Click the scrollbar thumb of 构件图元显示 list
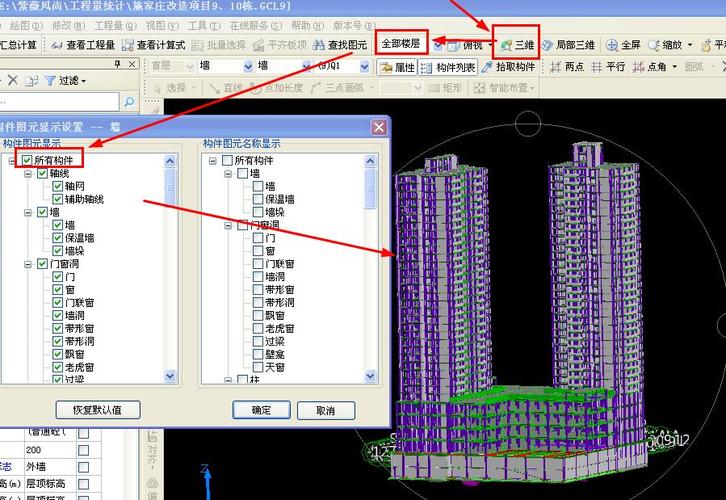This screenshot has height=500, width=726. point(170,187)
